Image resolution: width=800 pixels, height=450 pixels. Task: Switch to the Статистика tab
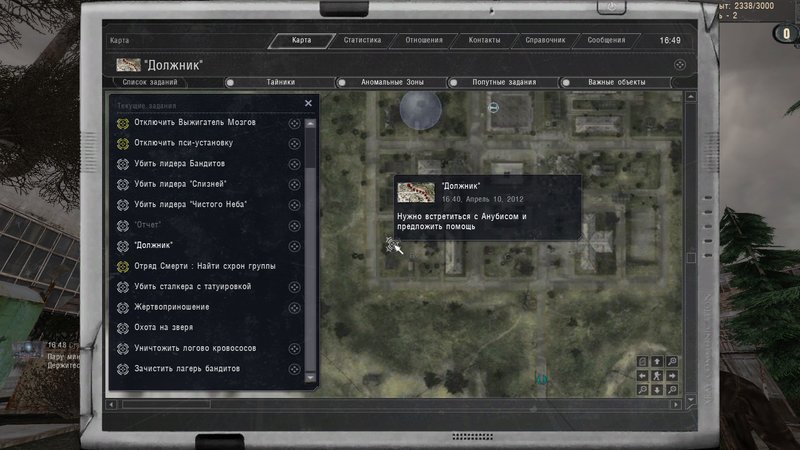click(x=362, y=40)
